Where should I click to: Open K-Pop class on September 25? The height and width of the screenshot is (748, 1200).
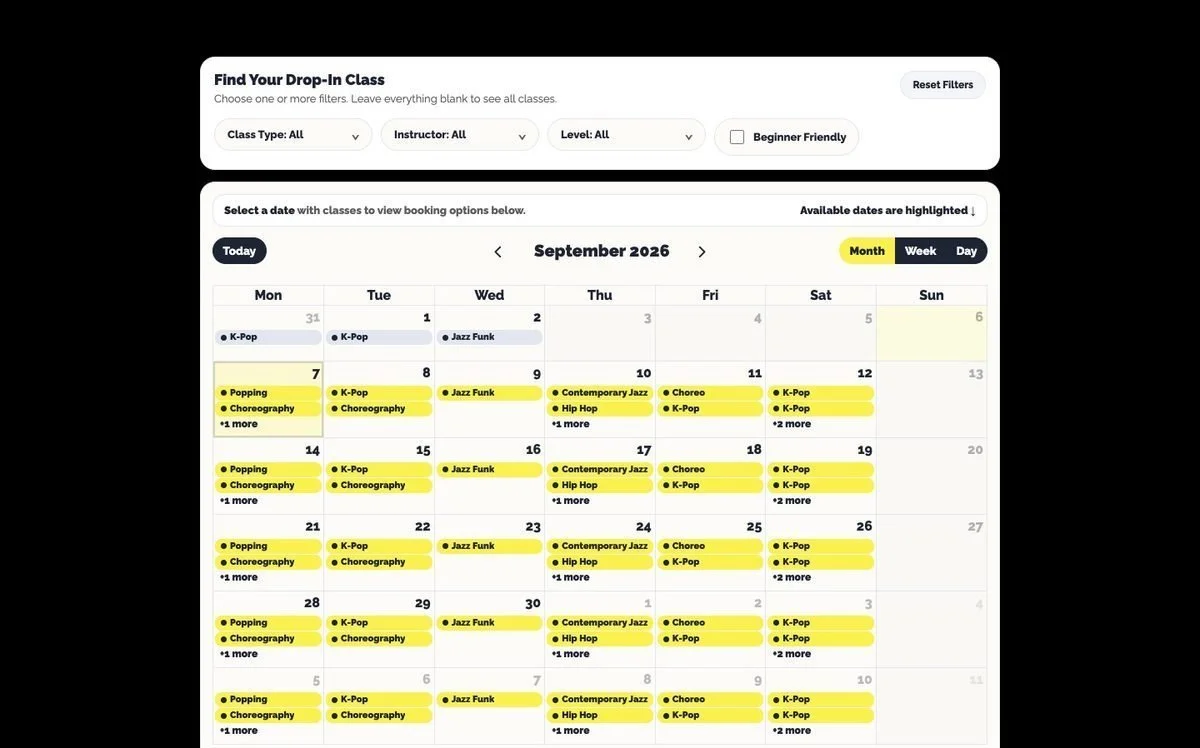(x=711, y=562)
